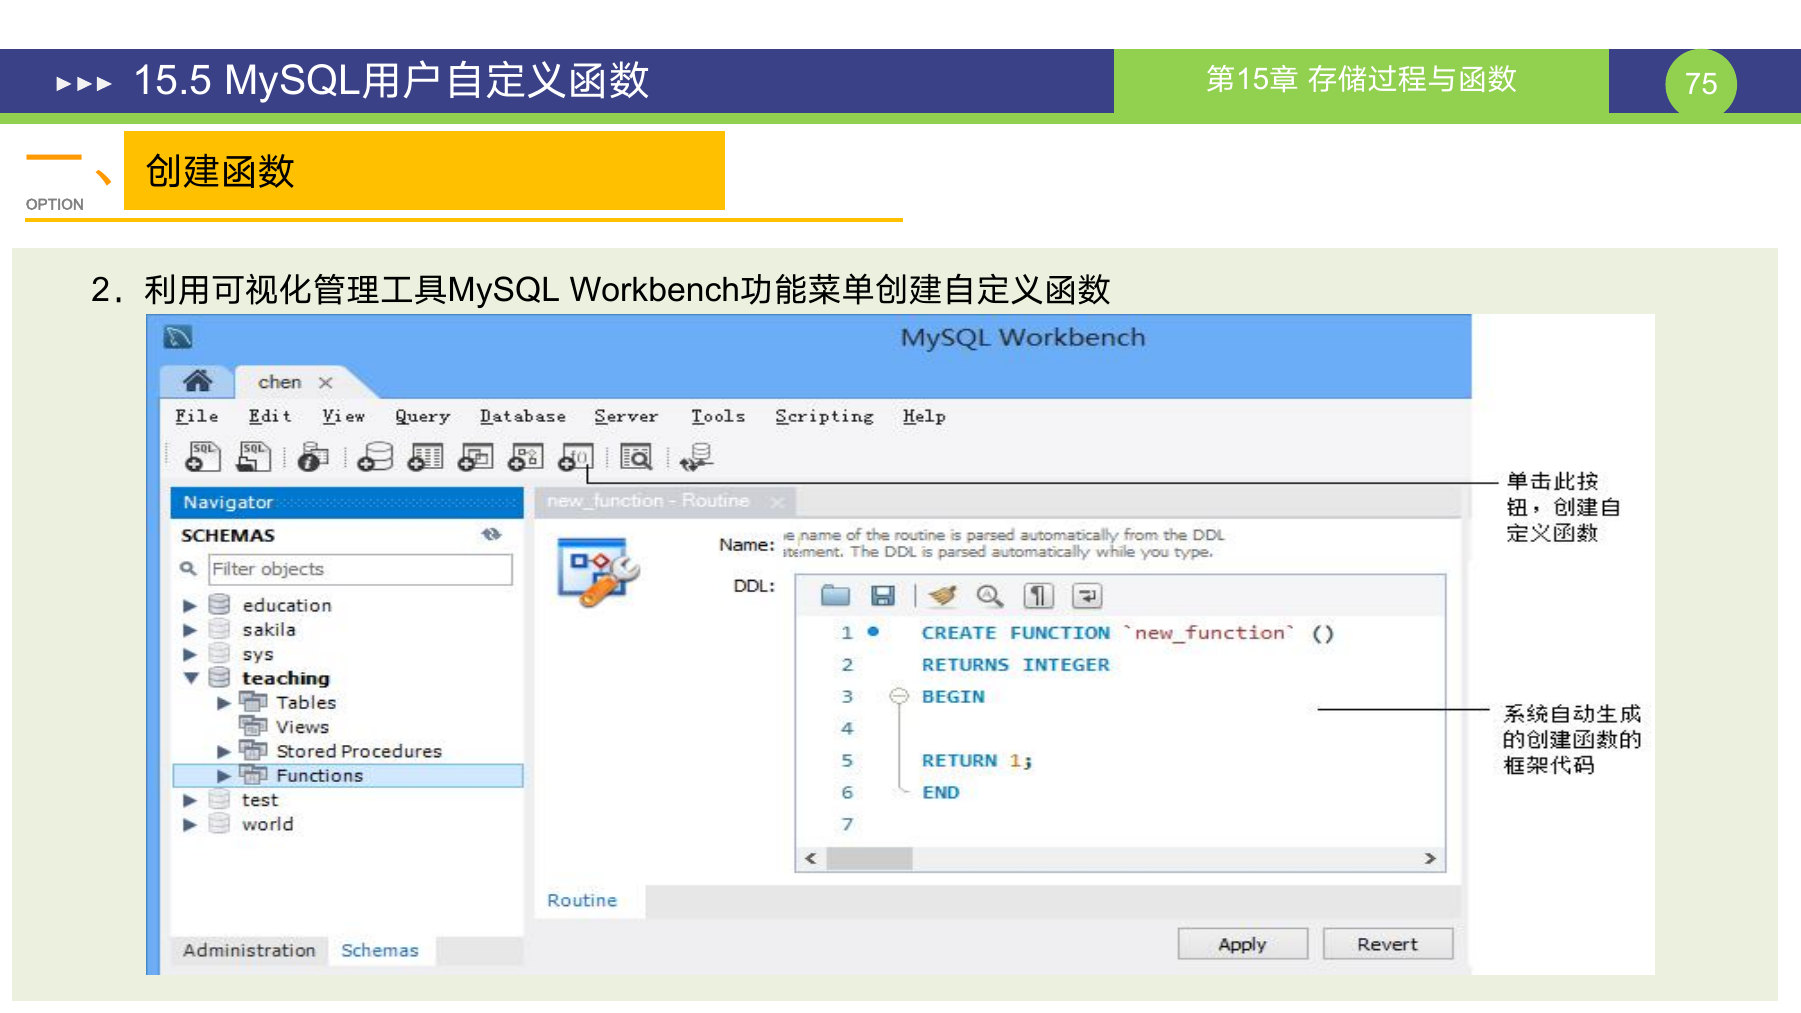Expand the education schema
This screenshot has width=1801, height=1013.
pyautogui.click(x=189, y=605)
